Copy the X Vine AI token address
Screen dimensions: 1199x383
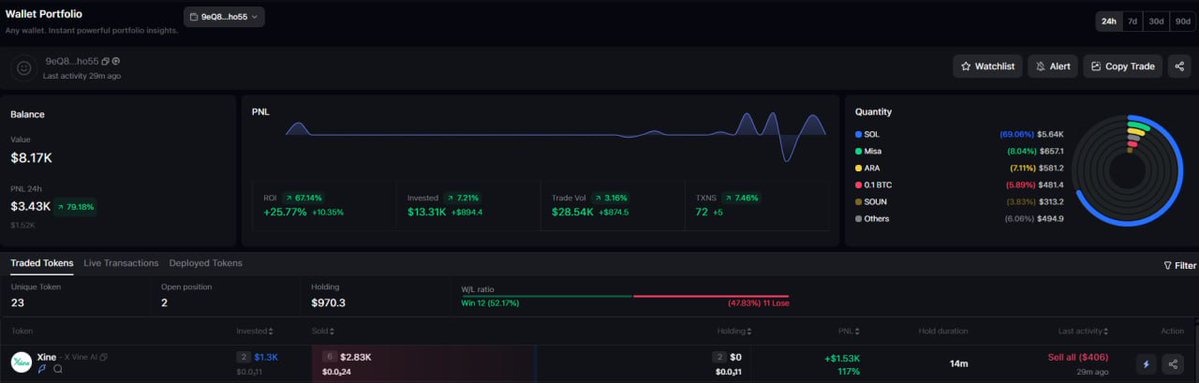pyautogui.click(x=103, y=357)
